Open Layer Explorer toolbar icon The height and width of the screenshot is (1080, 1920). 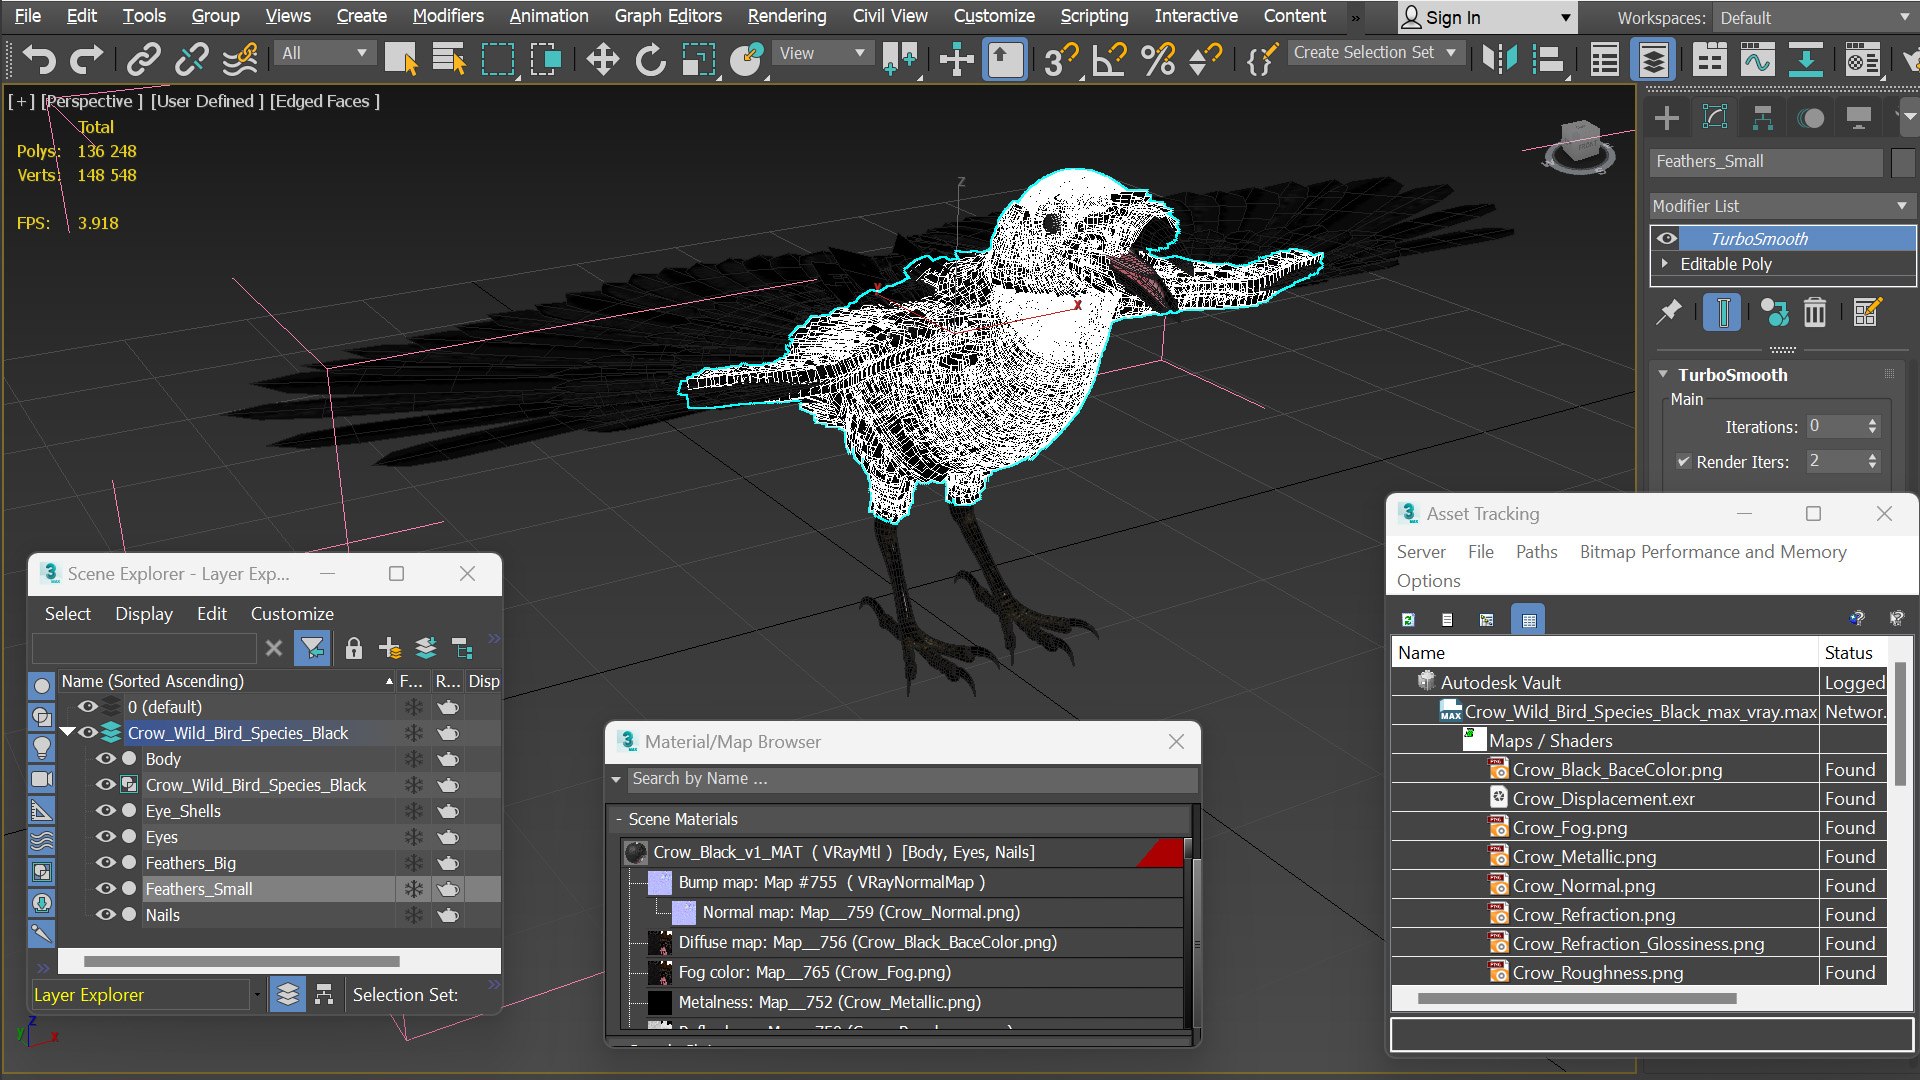coord(1653,60)
